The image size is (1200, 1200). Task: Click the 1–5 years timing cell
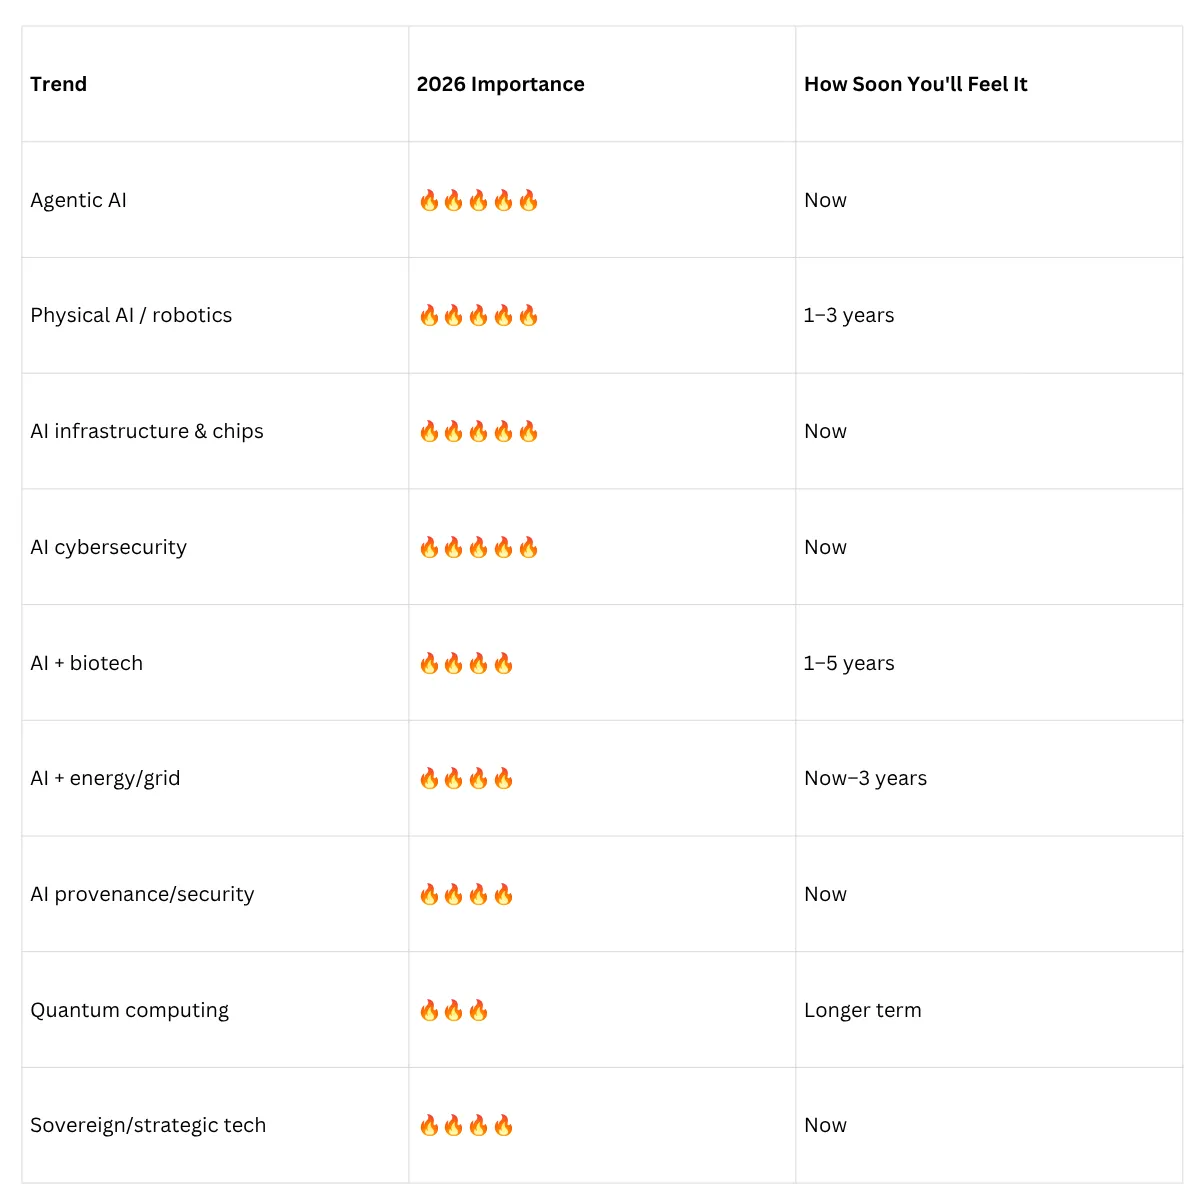[x=989, y=663]
